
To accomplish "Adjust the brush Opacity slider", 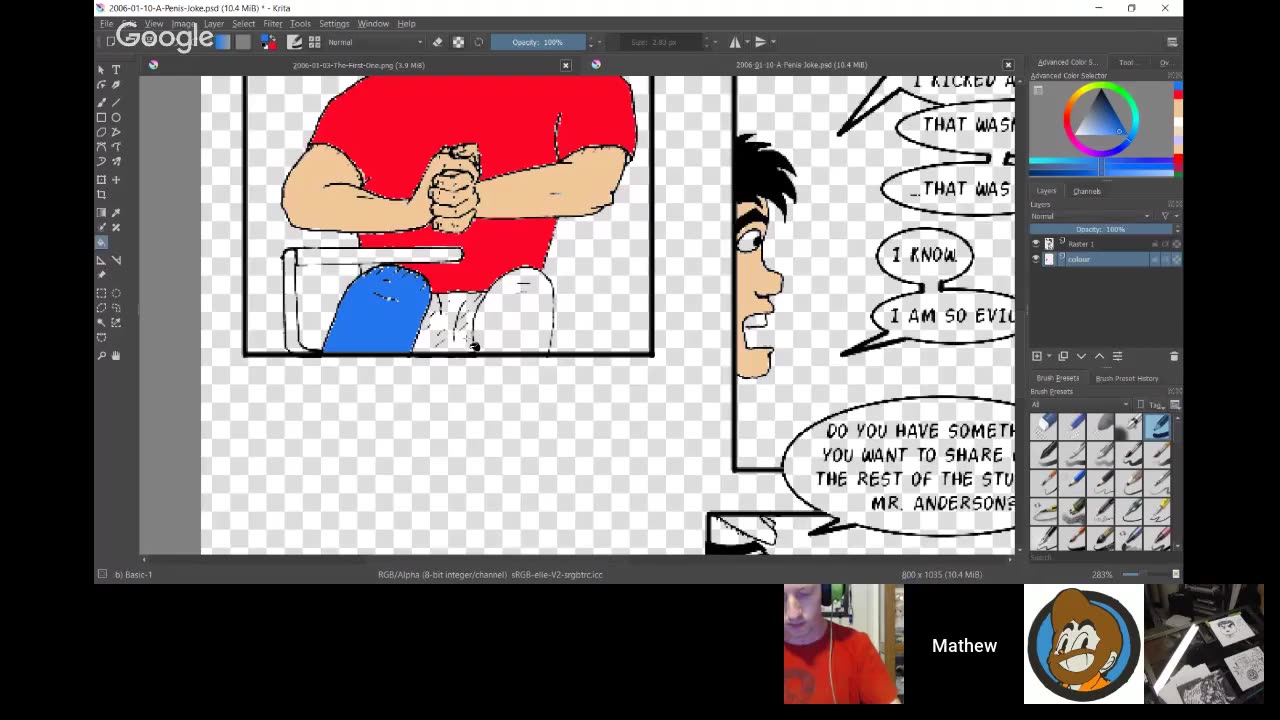I will click(538, 42).
